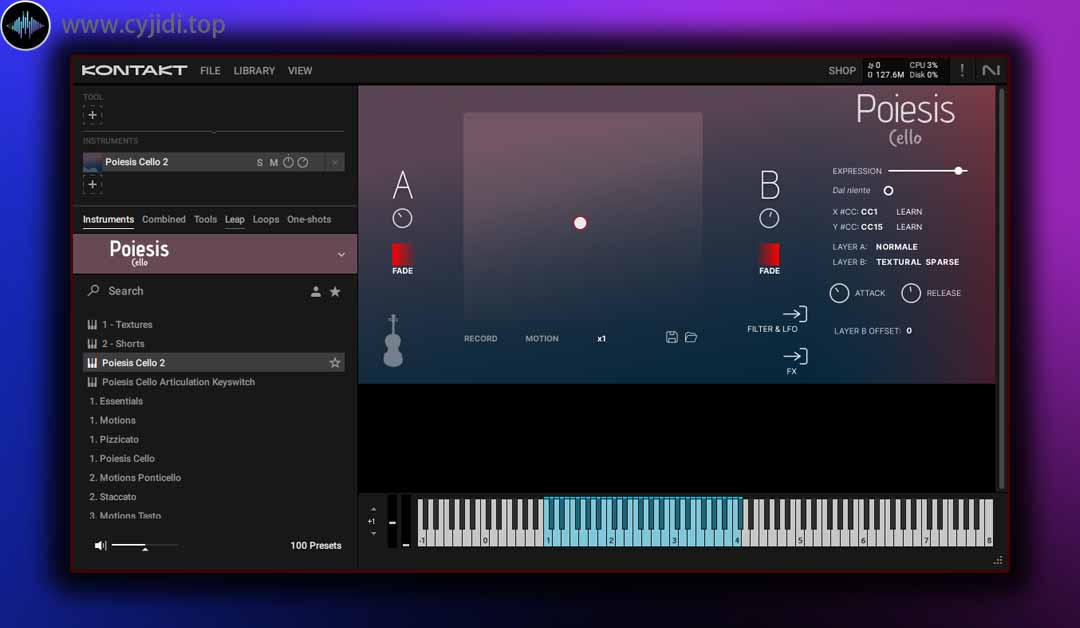The height and width of the screenshot is (628, 1080).
Task: Solo the Poiesis Cello 2 instrument
Action: tap(260, 163)
